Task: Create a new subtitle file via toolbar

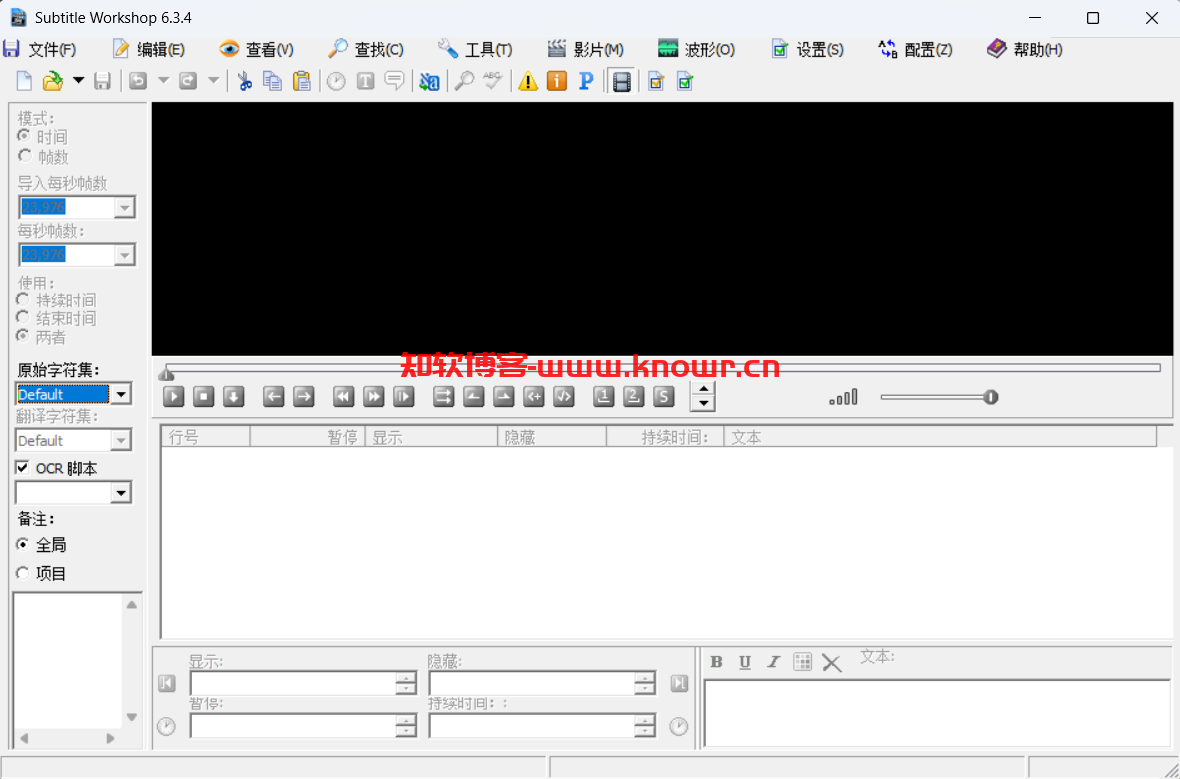Action: point(24,81)
